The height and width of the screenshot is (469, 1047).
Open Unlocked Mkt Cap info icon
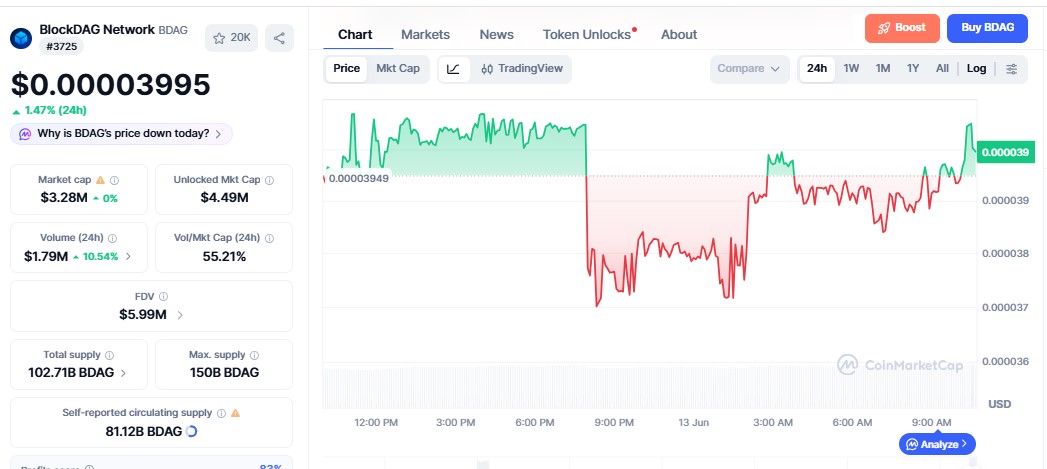[269, 180]
